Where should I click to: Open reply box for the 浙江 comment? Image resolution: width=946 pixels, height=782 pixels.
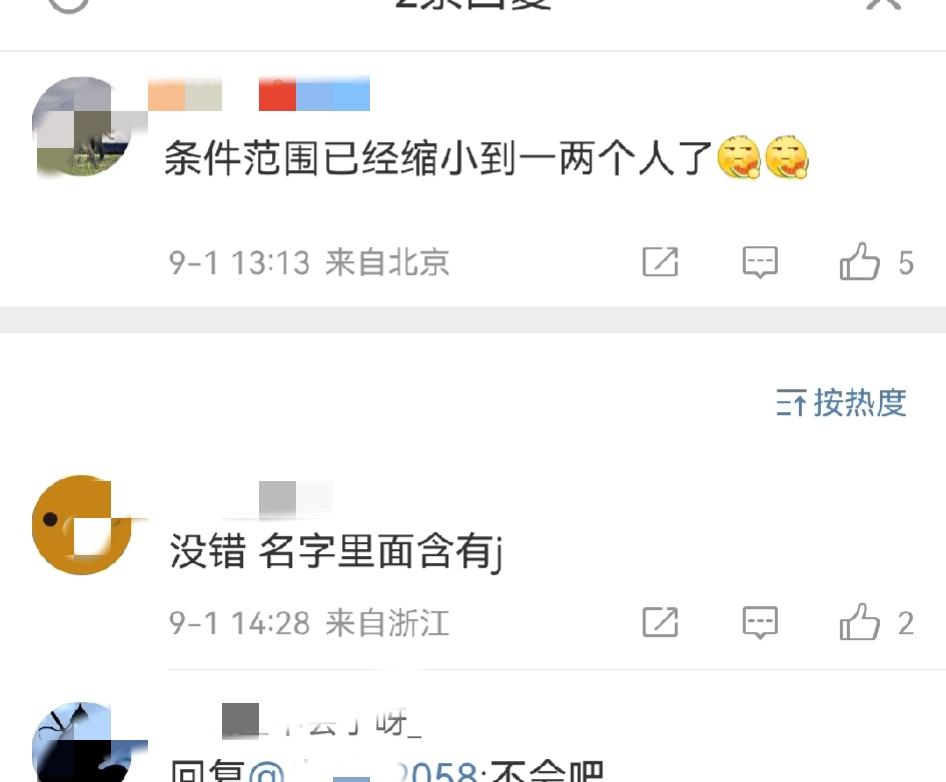tap(760, 623)
